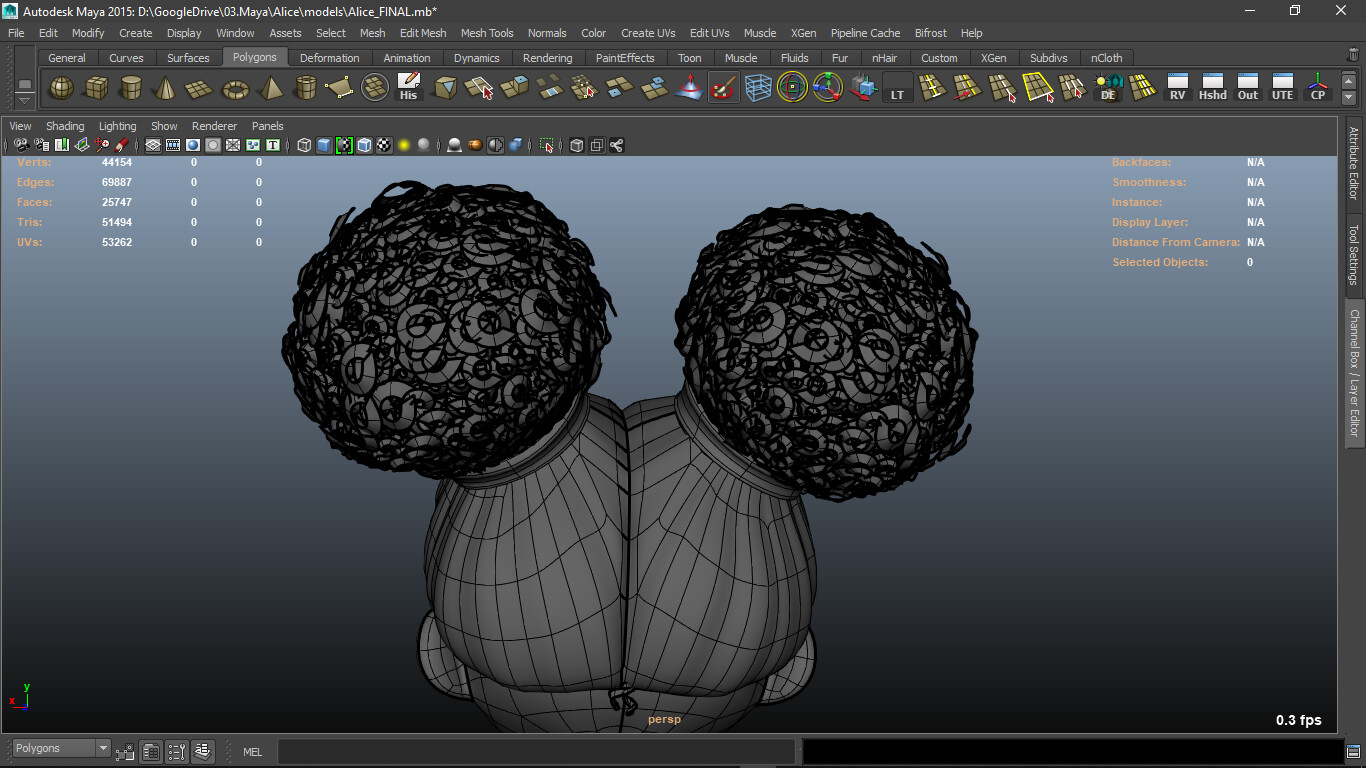Open the Edit Mesh menu
The image size is (1366, 768).
(423, 33)
